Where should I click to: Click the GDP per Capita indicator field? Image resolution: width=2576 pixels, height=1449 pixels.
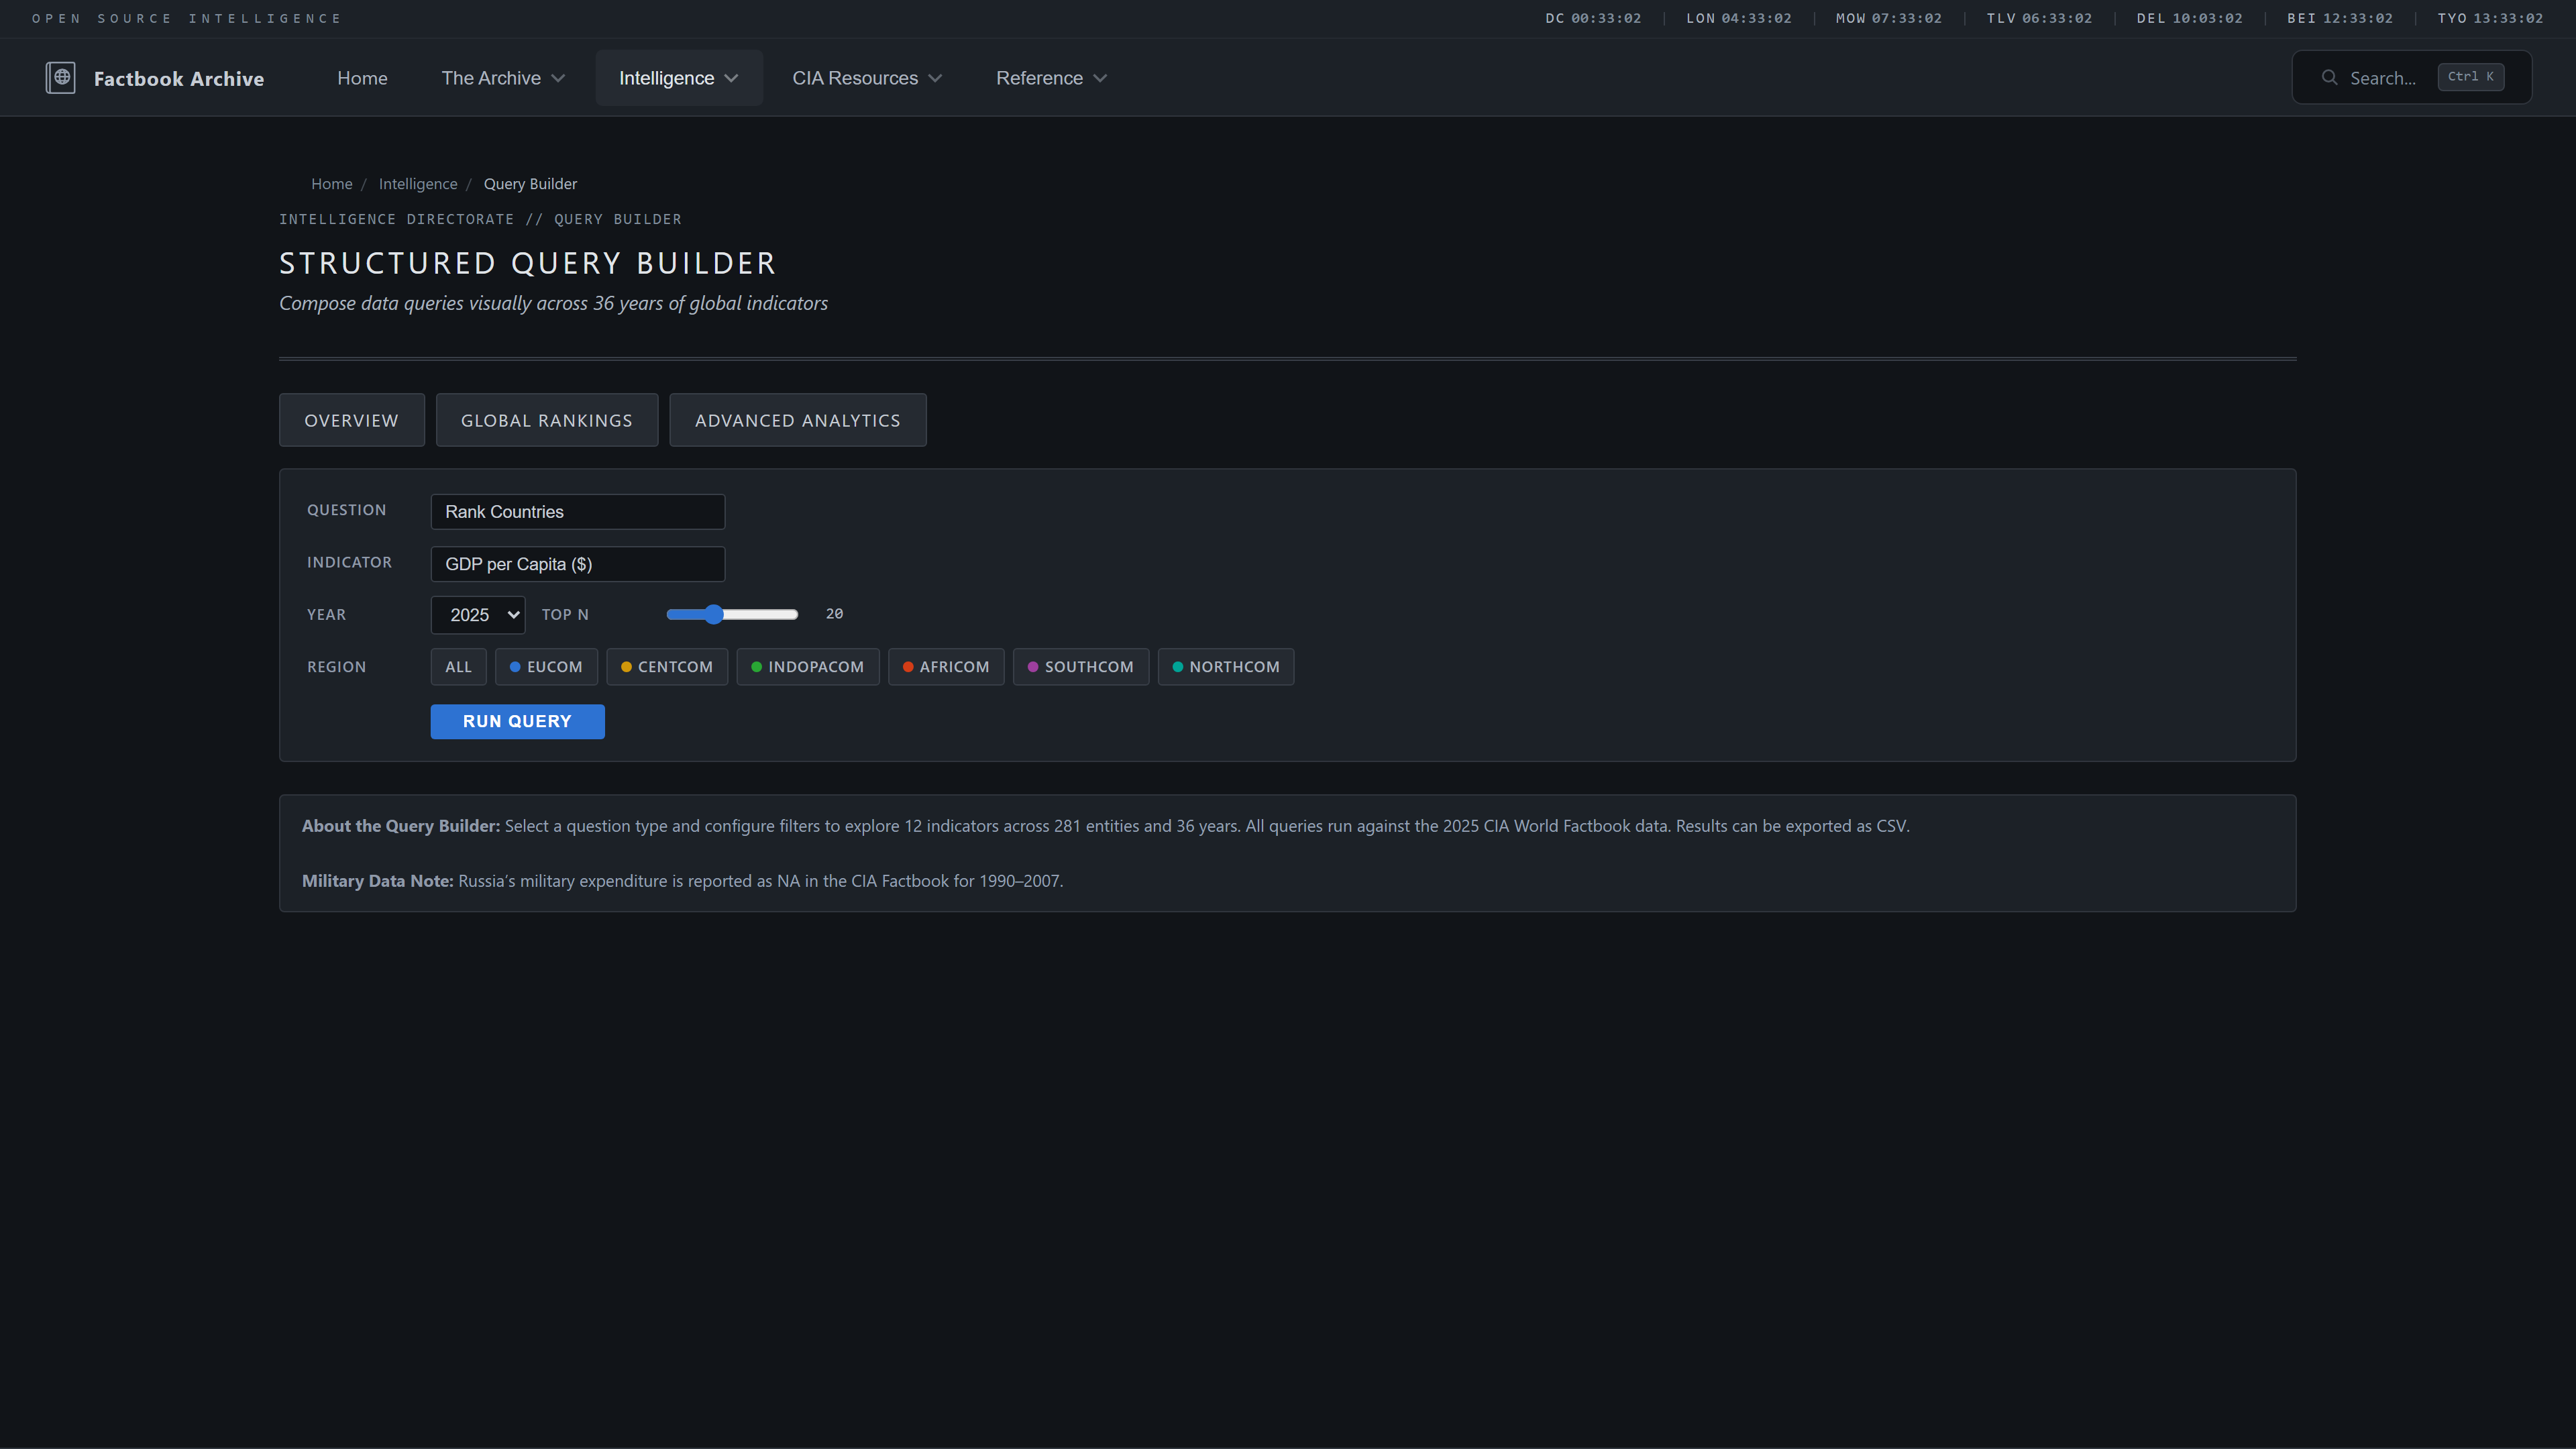click(578, 564)
